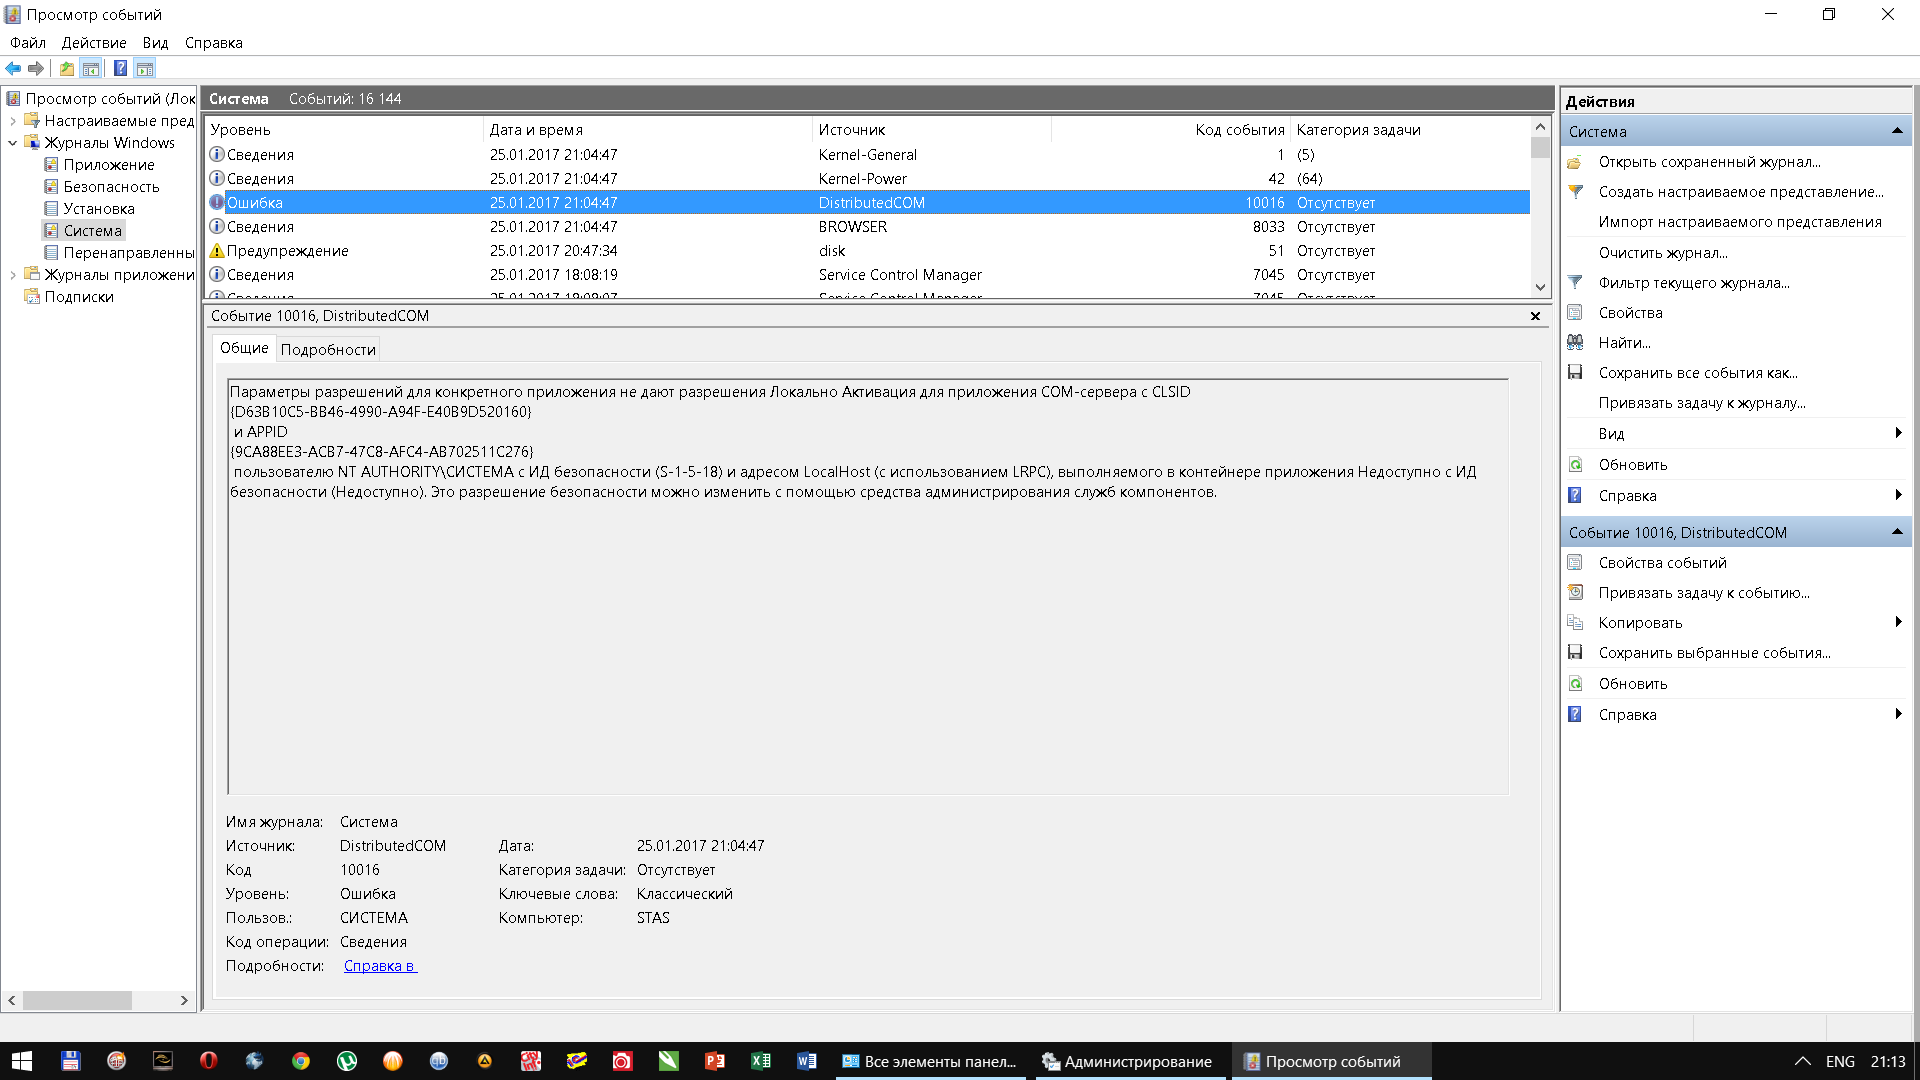This screenshot has height=1080, width=1920.
Task: Click the Back arrow toolbar icon
Action: point(13,69)
